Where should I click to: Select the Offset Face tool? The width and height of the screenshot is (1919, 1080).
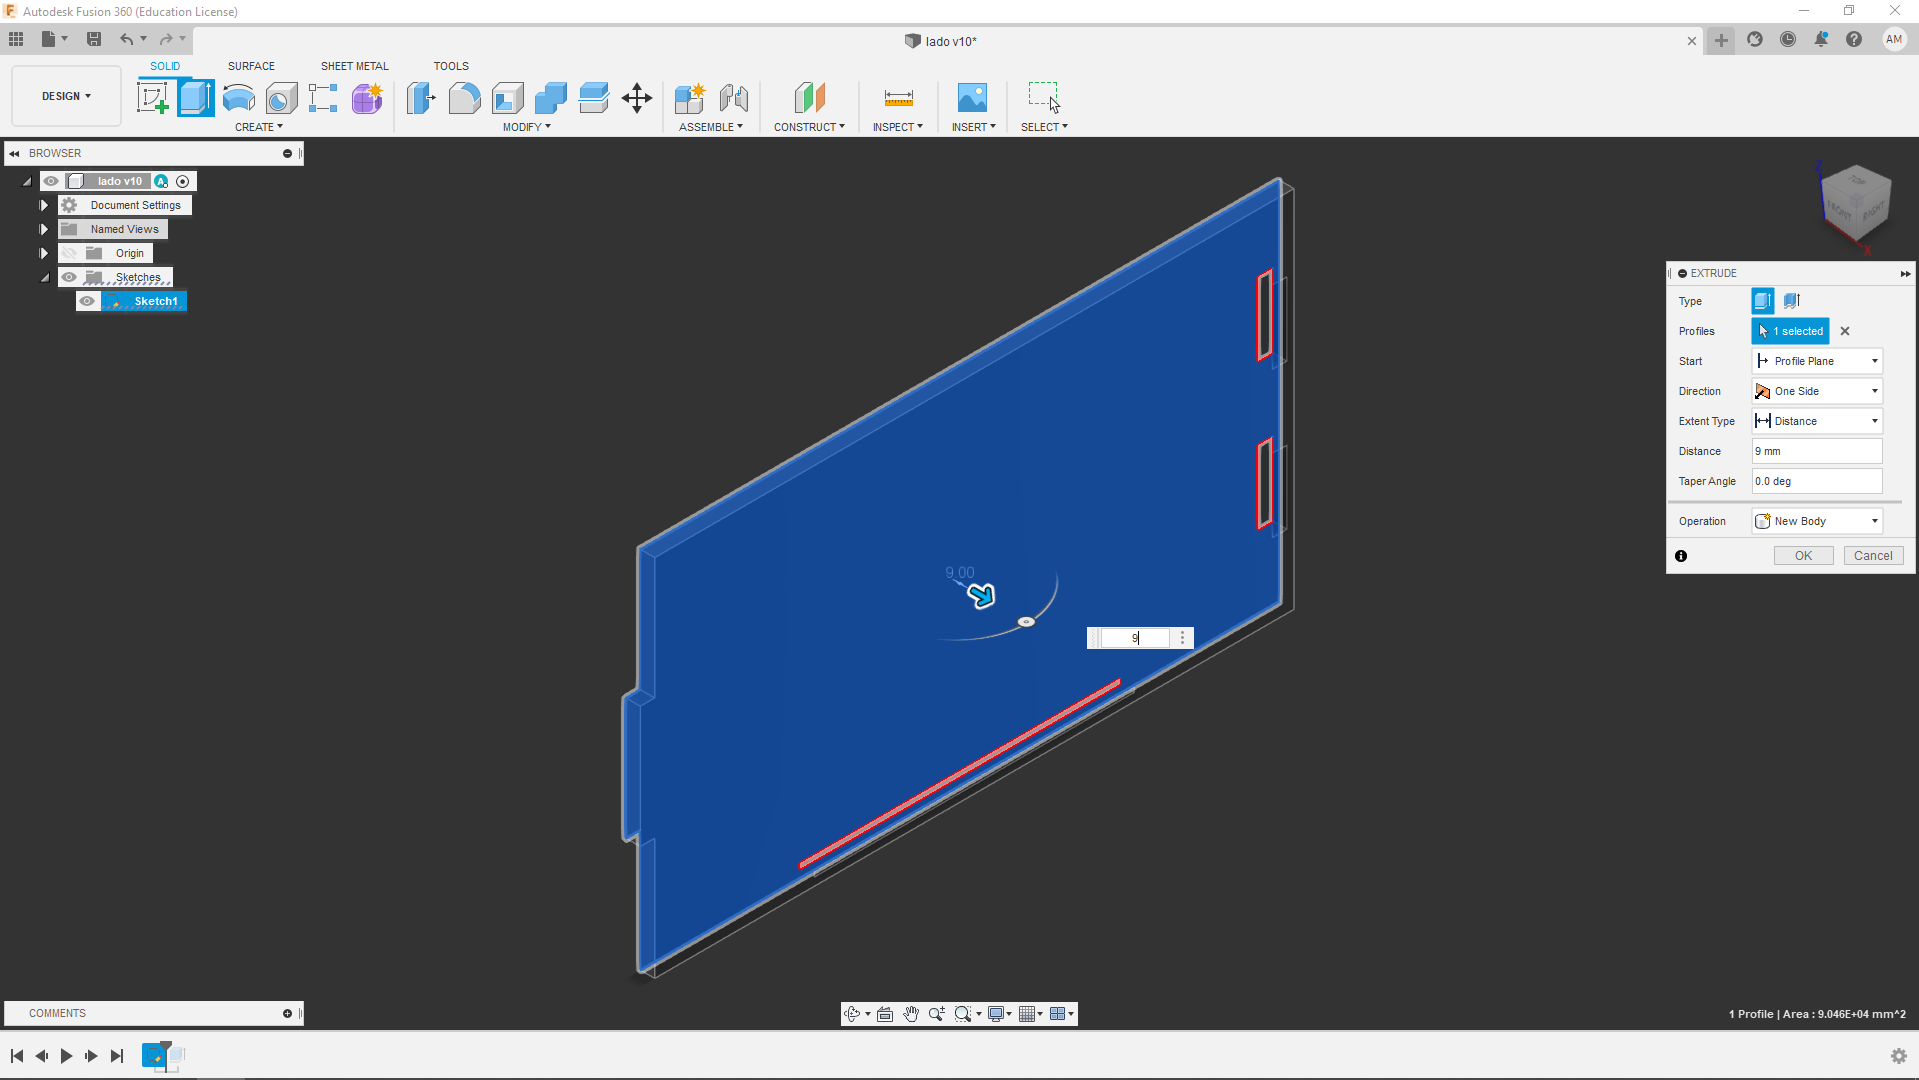click(x=594, y=98)
